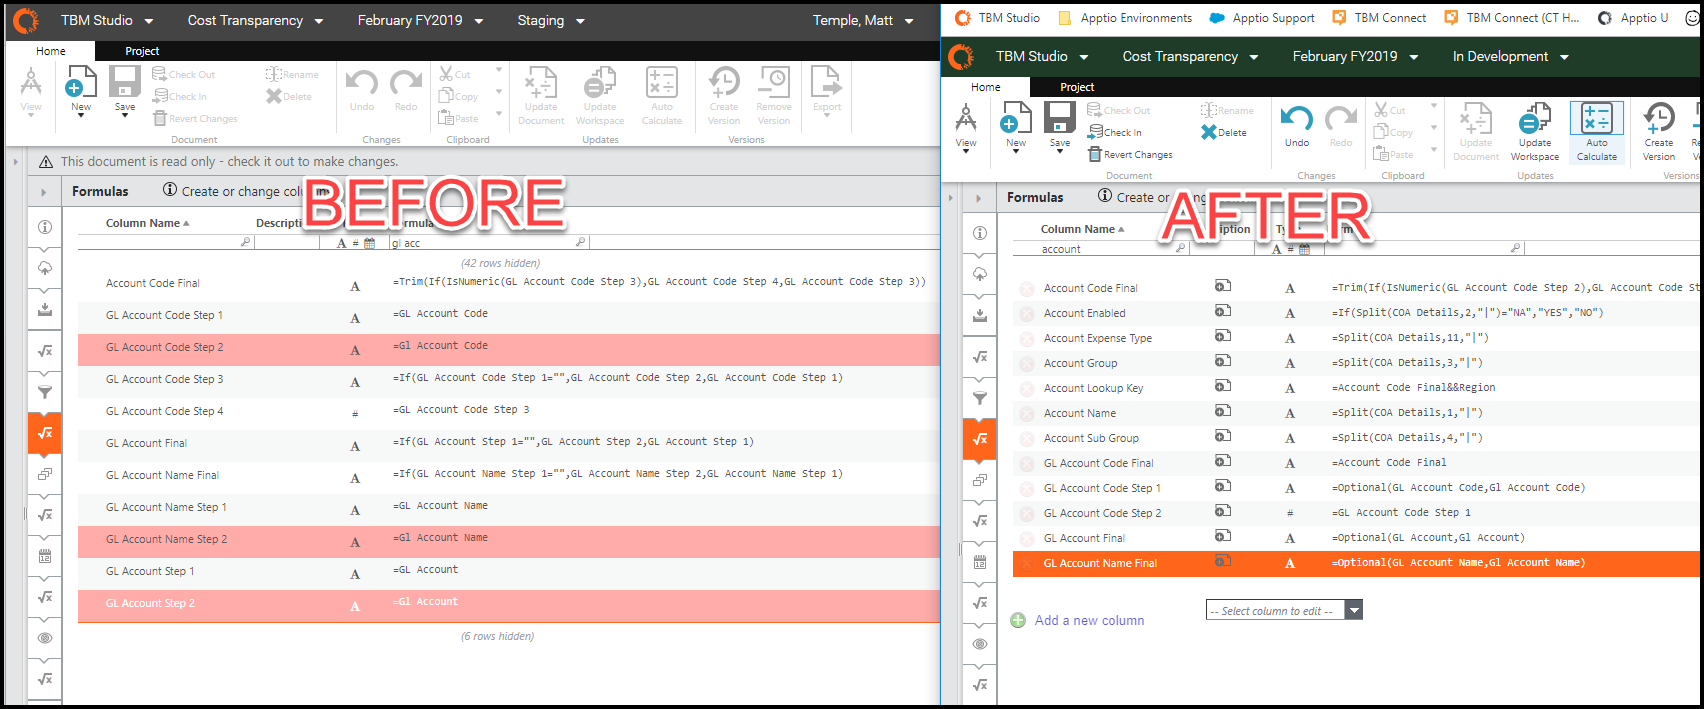Click Apptio logo in BEFORE window header
Viewport: 1704px width, 709px height.
coord(26,20)
